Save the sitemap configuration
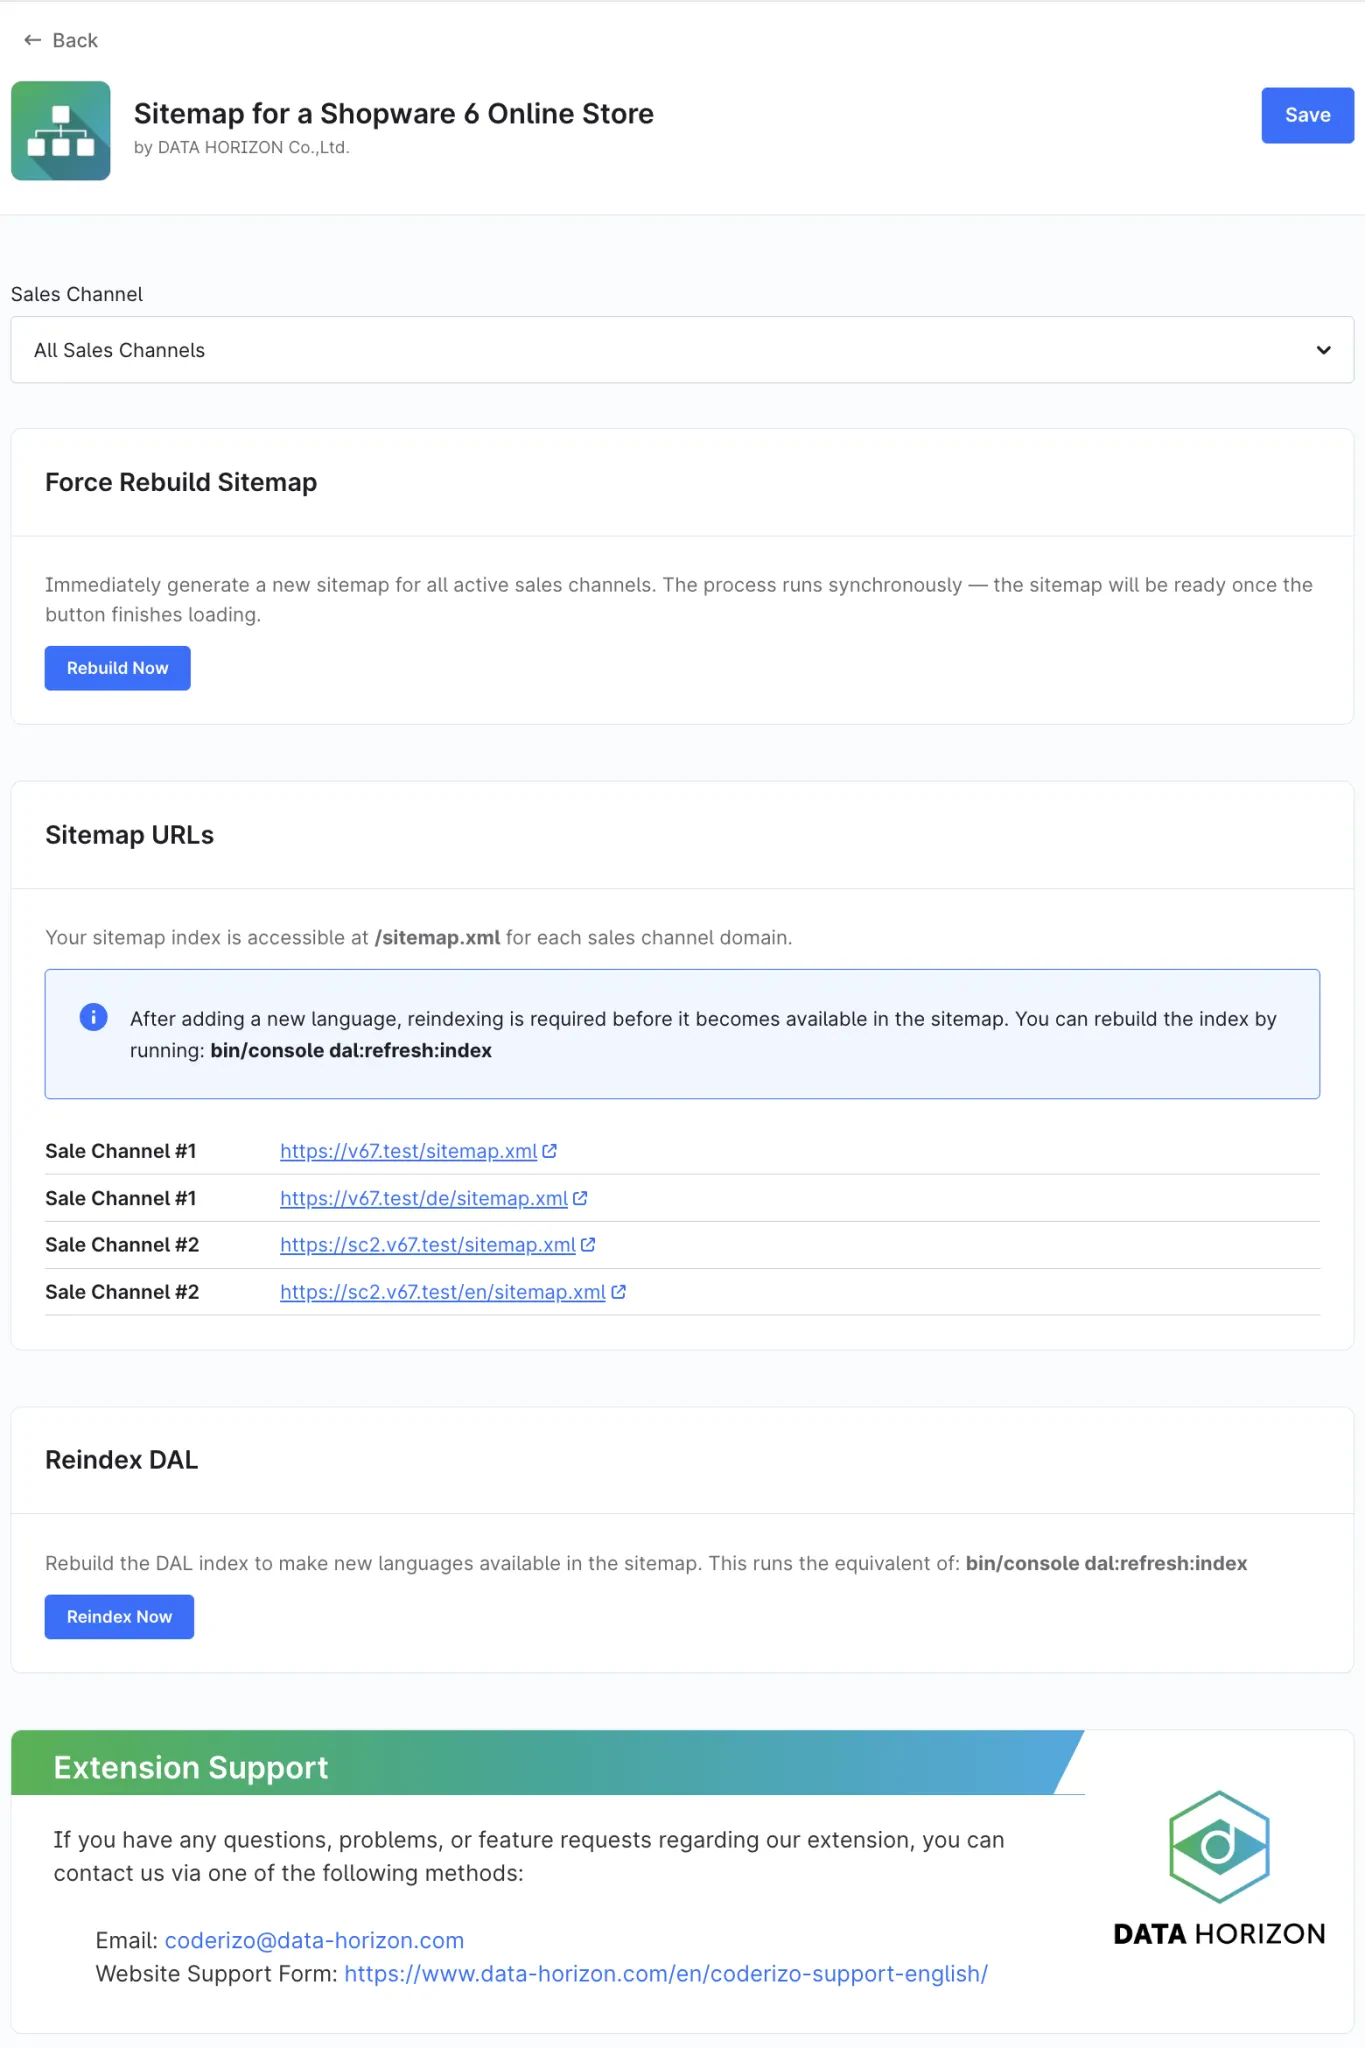The height and width of the screenshot is (2048, 1365). [x=1307, y=115]
